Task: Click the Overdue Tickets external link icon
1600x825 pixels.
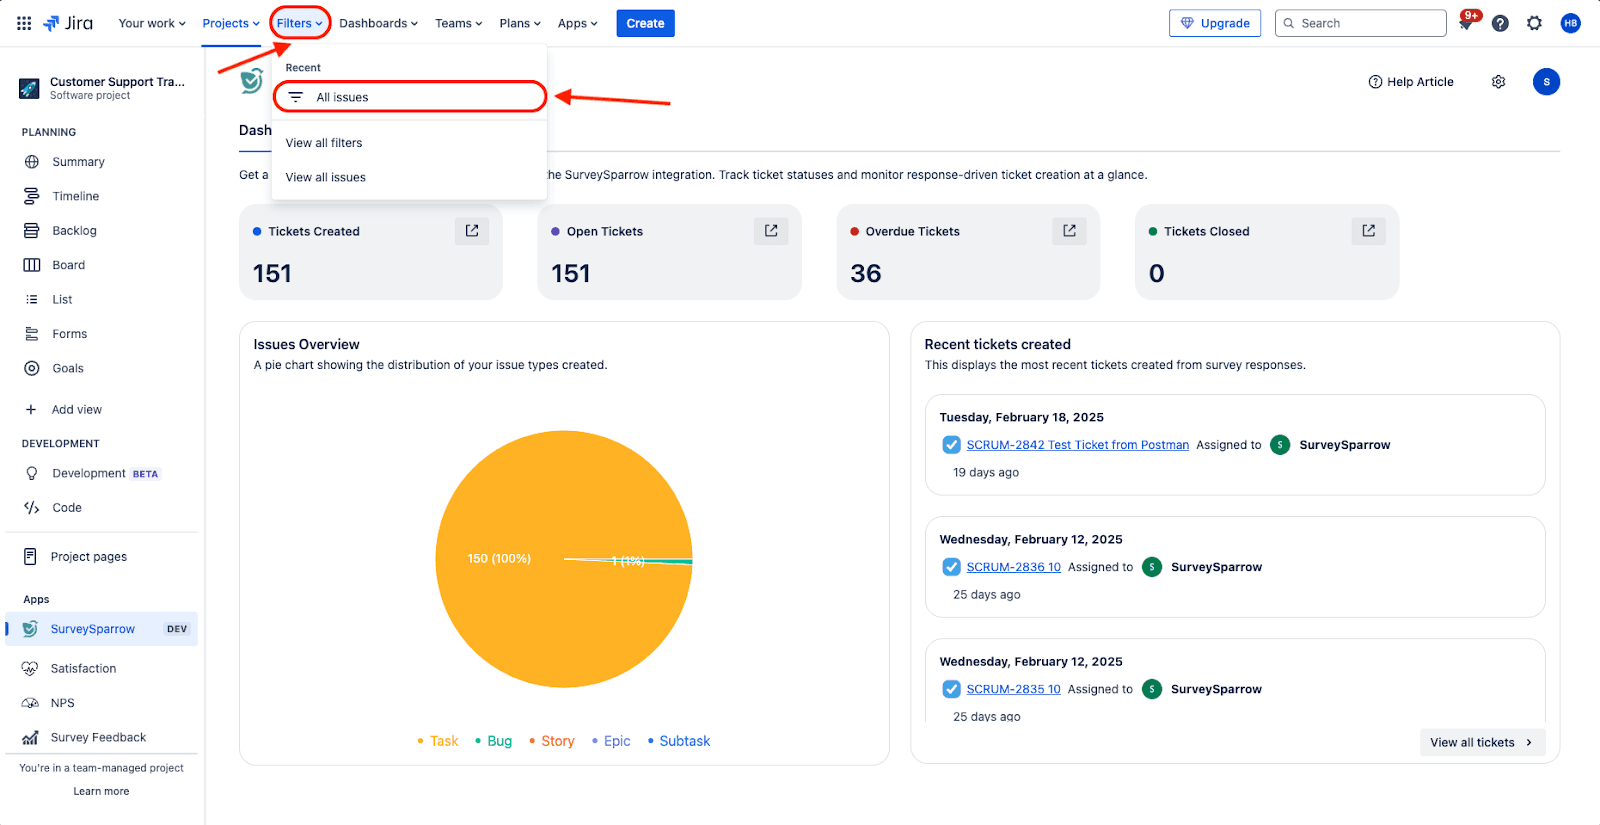Action: pos(1069,231)
